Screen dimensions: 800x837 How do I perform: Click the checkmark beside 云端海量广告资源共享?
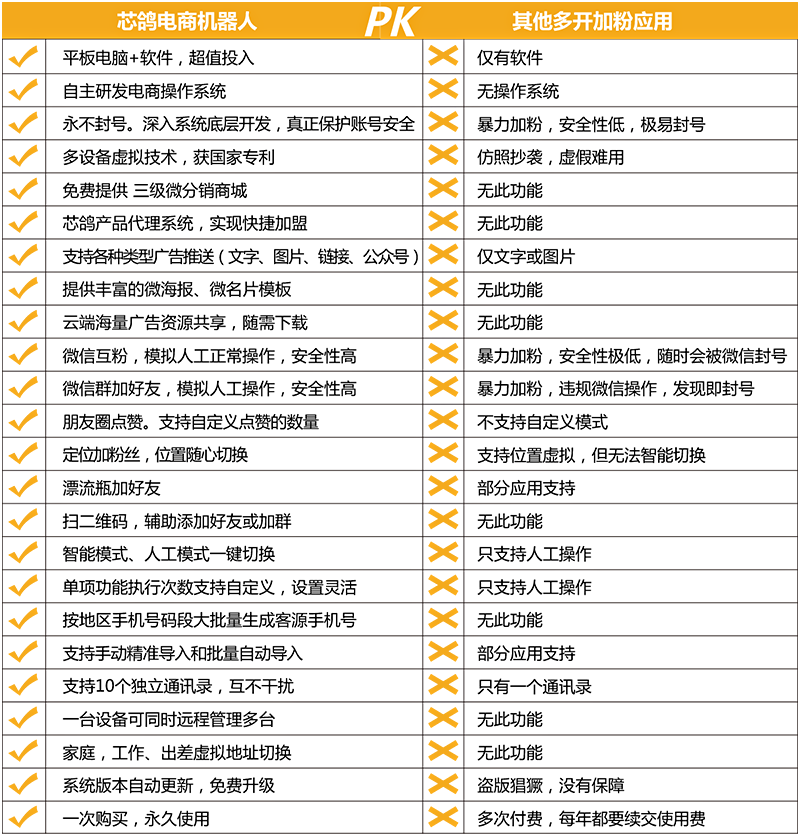[23, 321]
